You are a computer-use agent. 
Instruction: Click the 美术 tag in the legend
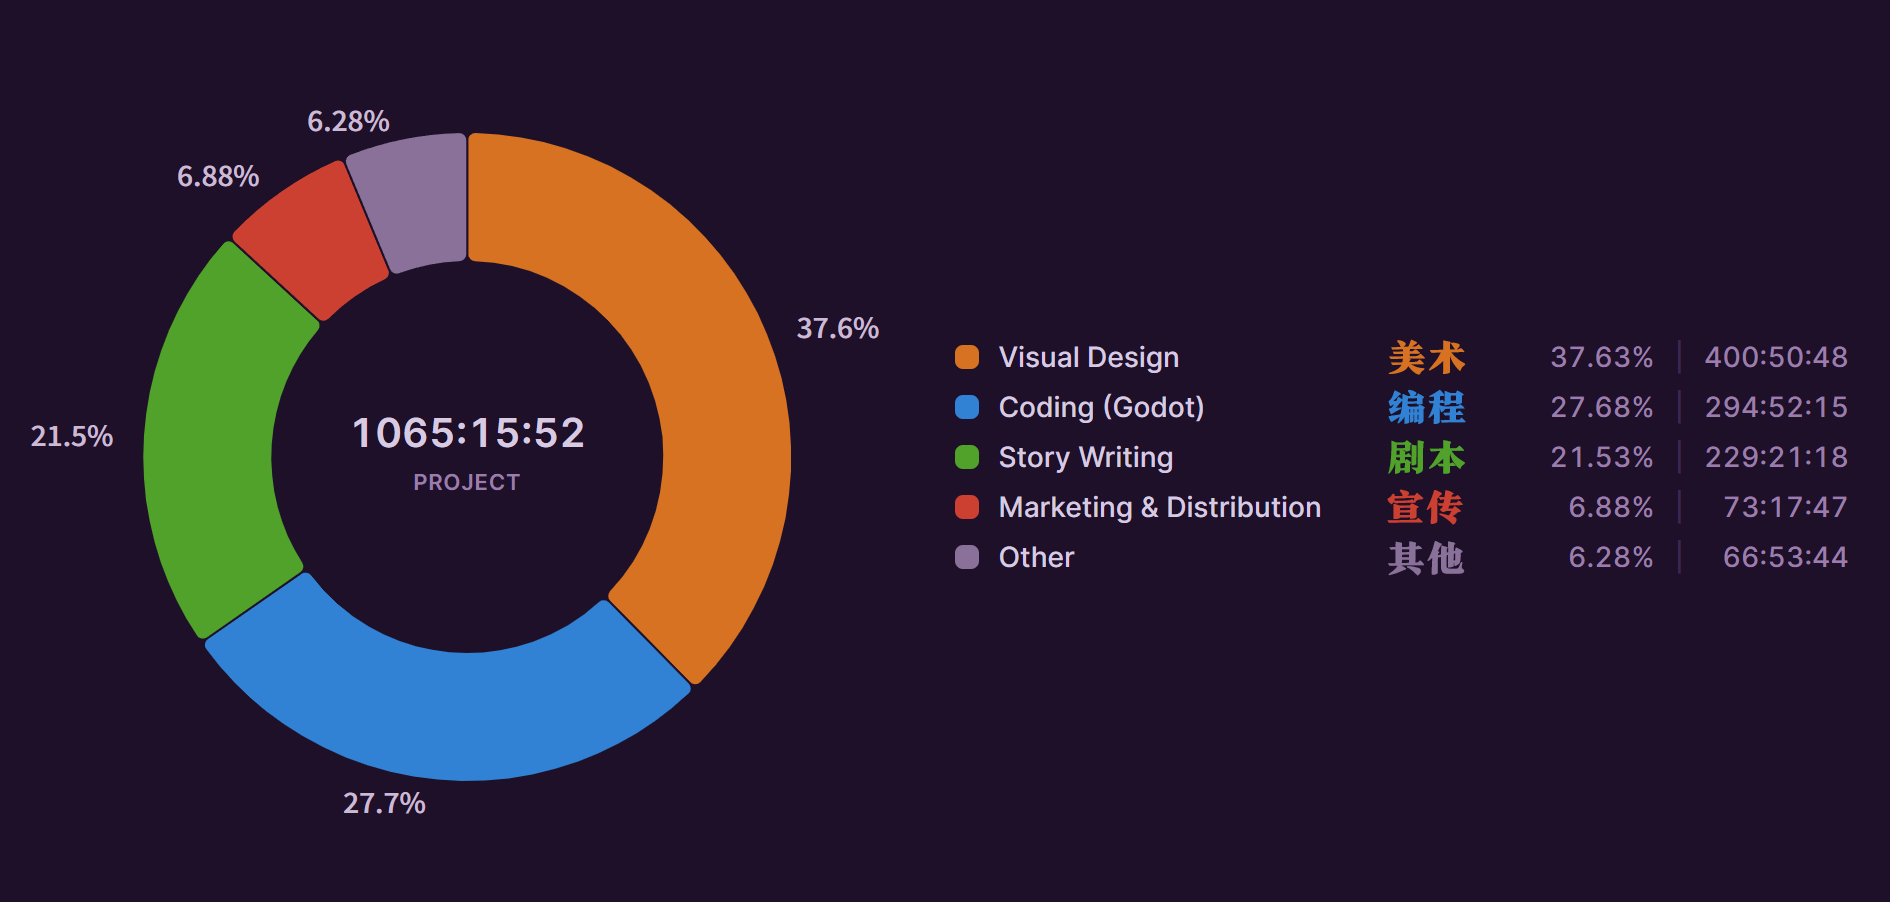tap(1426, 357)
